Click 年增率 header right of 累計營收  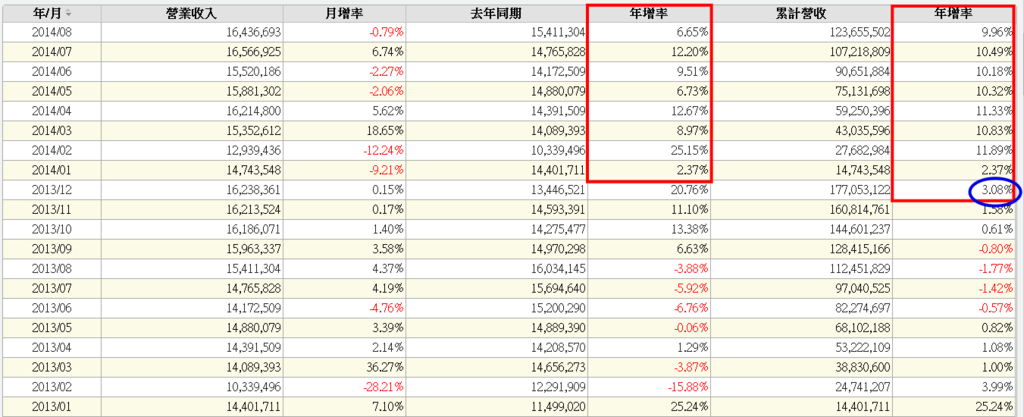(x=954, y=14)
